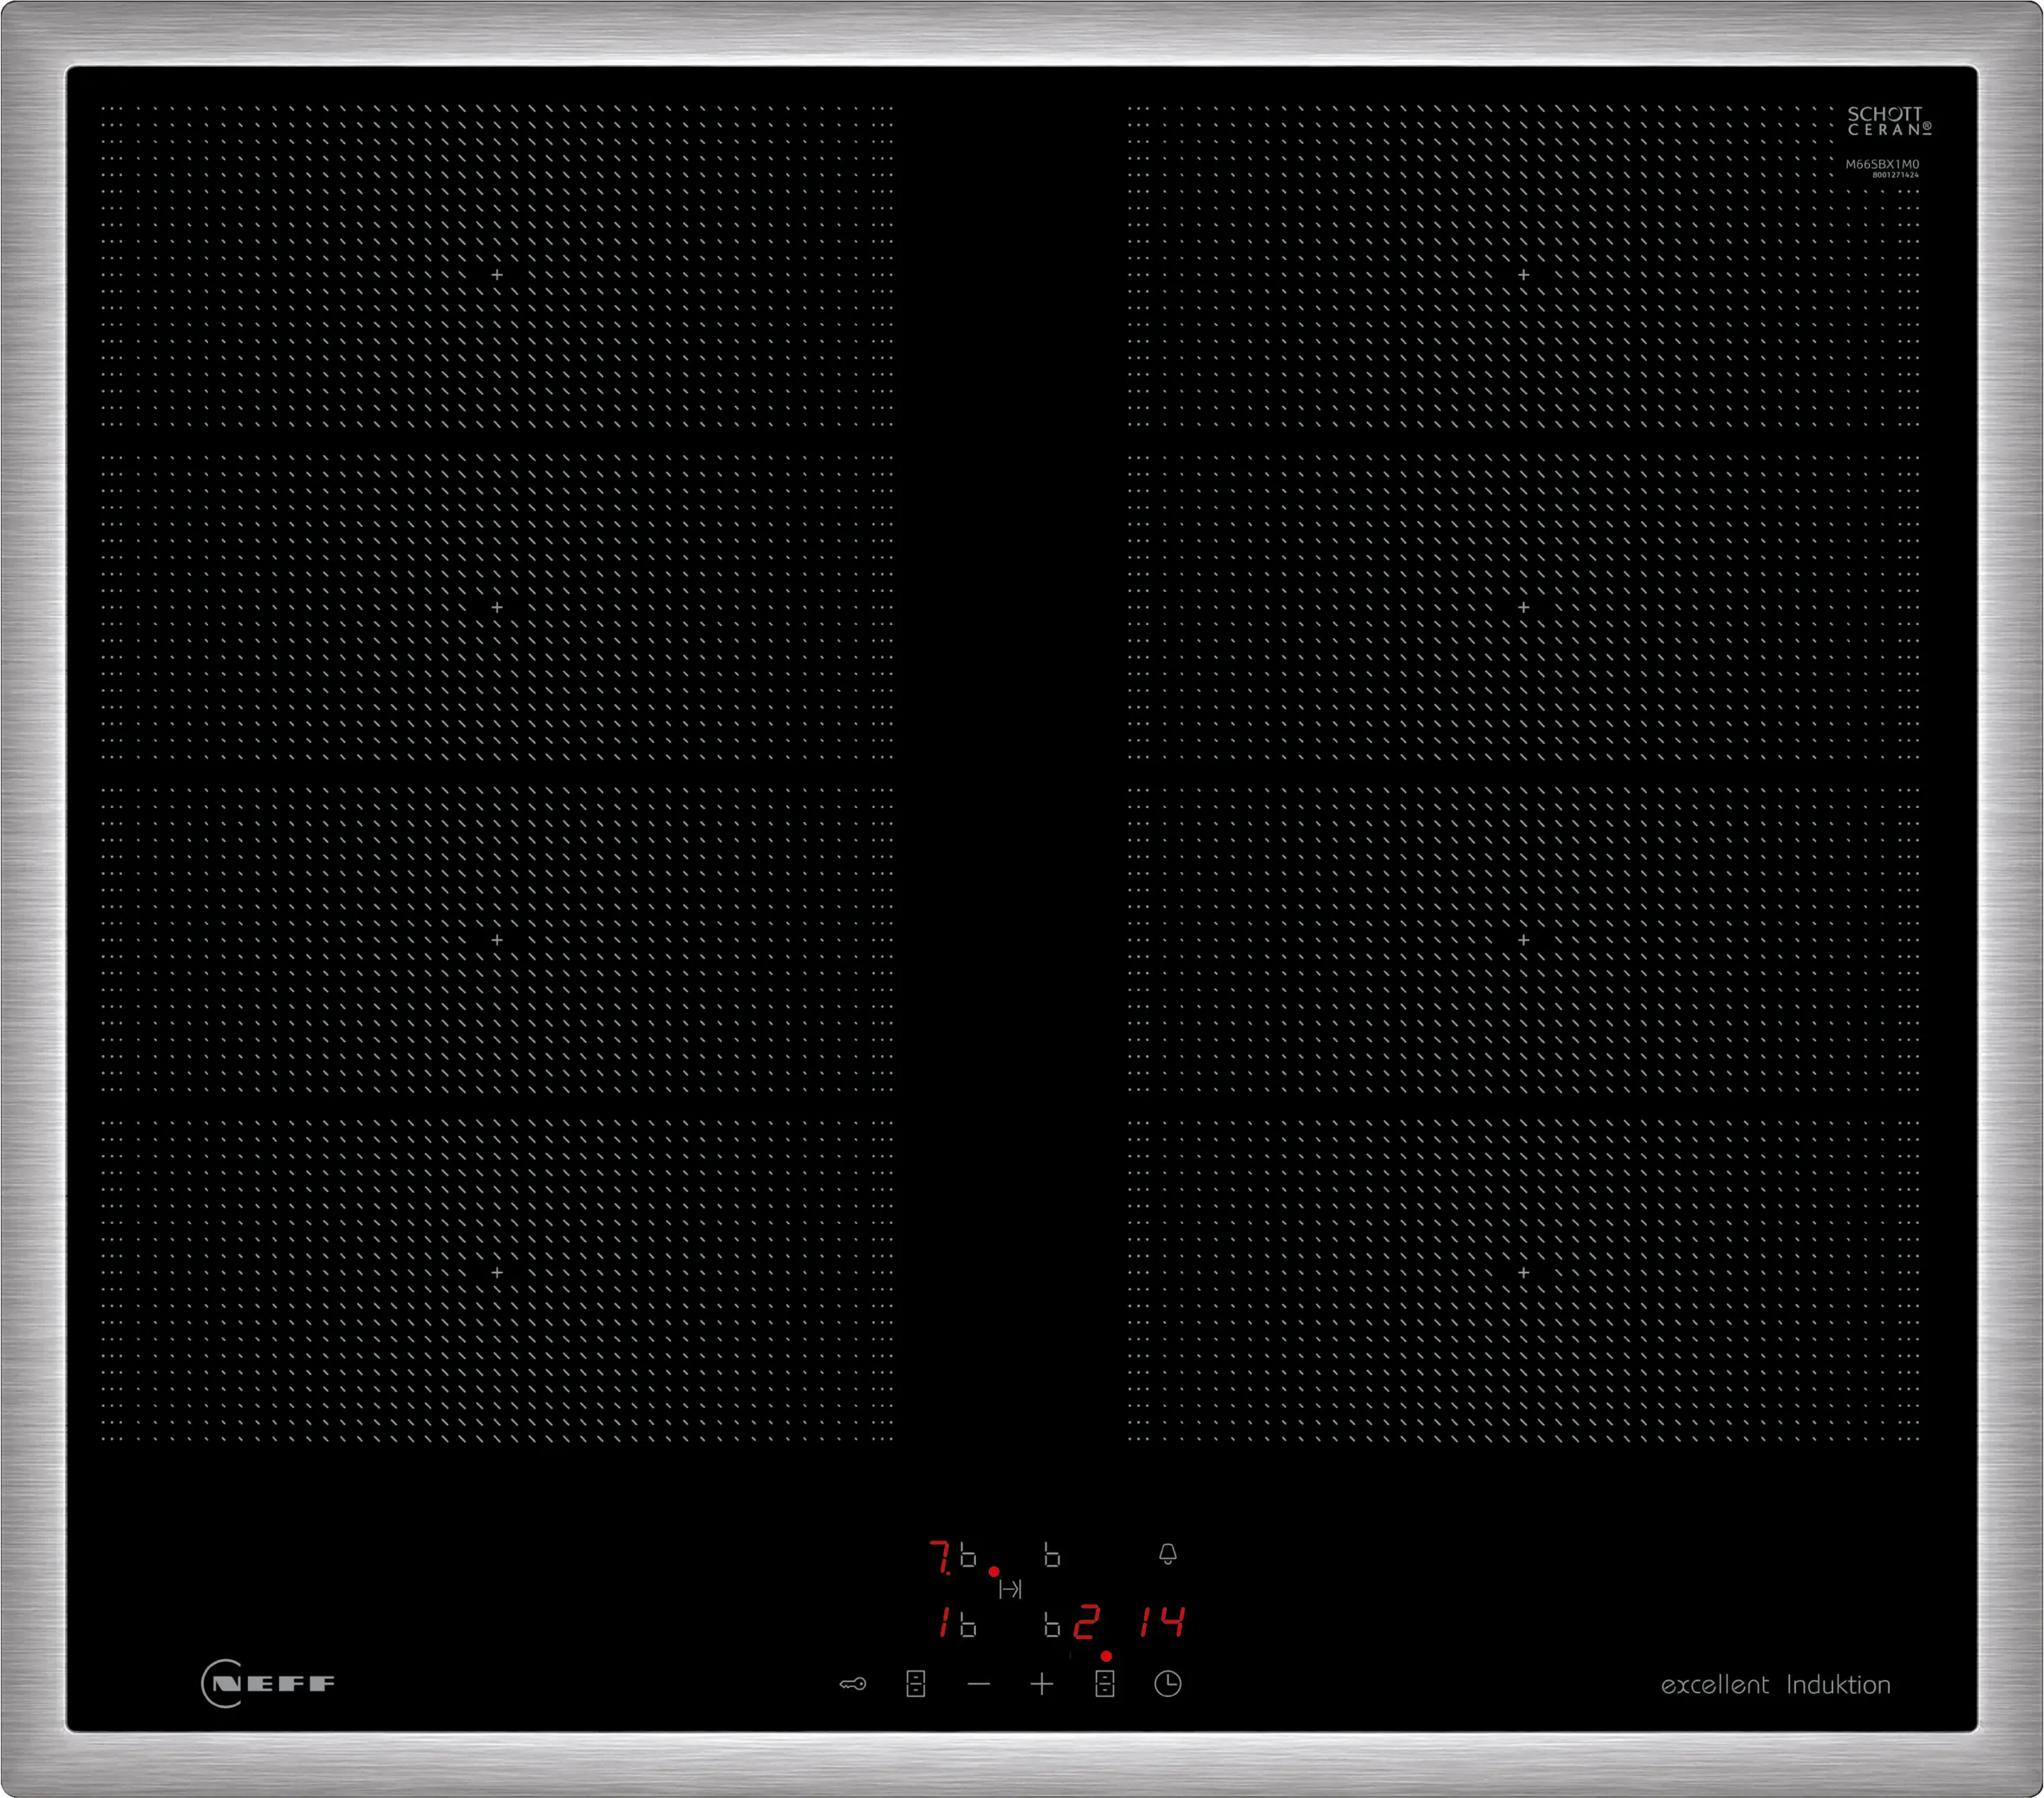
Task: Tap the right flex zone selector icon
Action: coord(1104,1684)
